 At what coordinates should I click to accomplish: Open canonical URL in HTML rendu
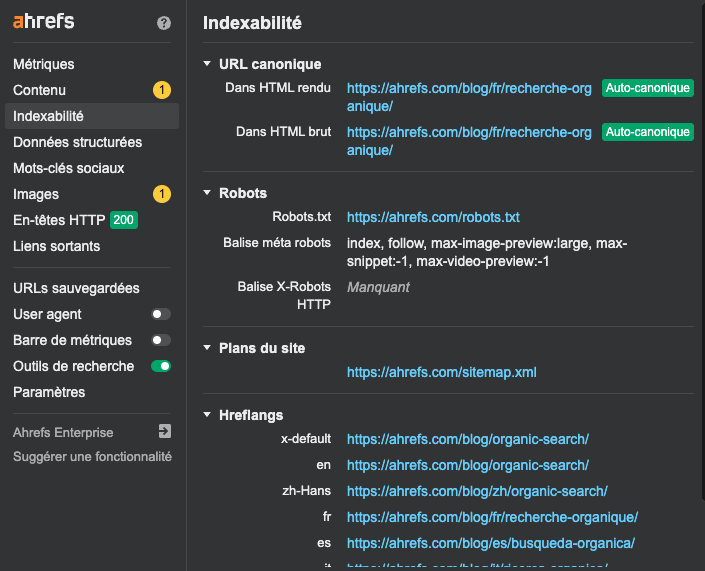pos(469,97)
